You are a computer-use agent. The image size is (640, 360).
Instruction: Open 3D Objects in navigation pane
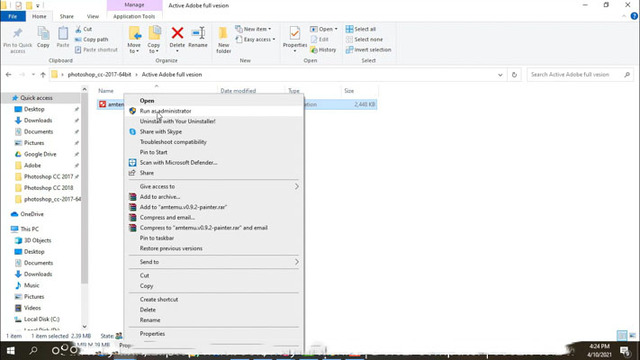pos(37,240)
